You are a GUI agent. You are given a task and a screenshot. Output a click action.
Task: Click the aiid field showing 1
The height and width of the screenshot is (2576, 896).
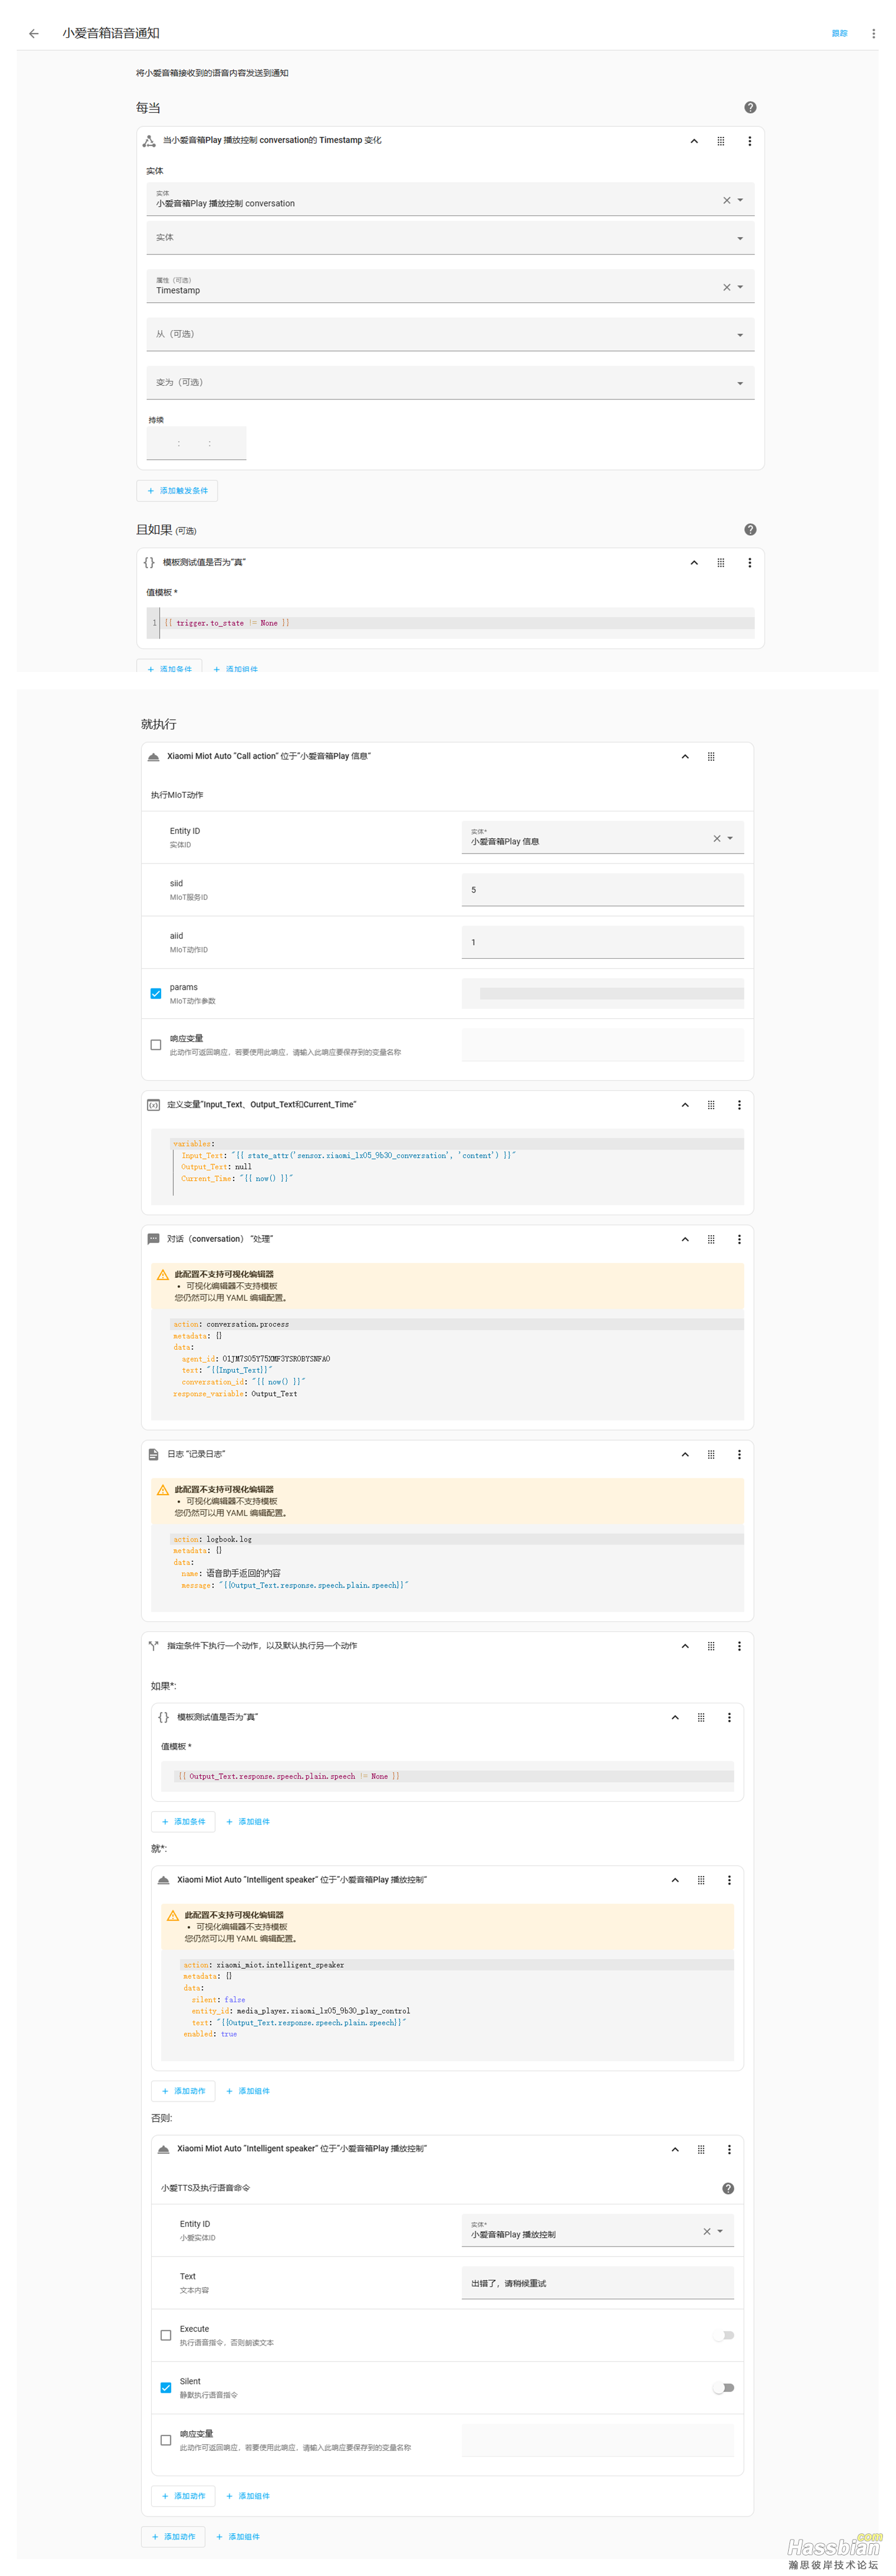[602, 942]
